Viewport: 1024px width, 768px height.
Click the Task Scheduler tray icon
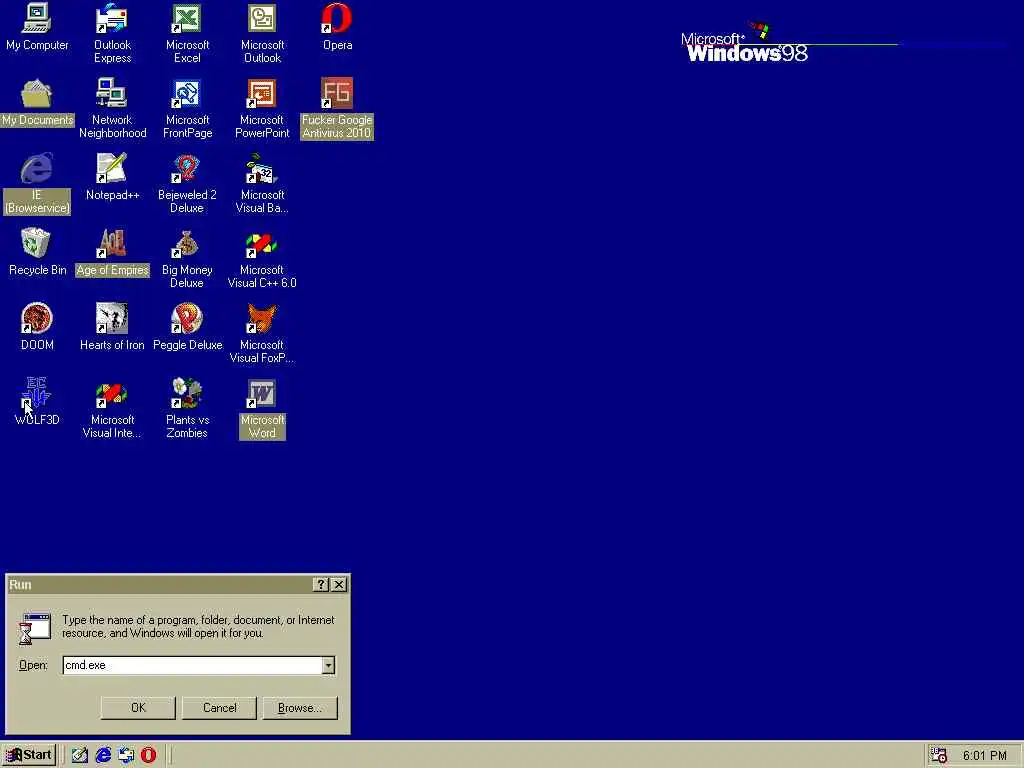939,755
